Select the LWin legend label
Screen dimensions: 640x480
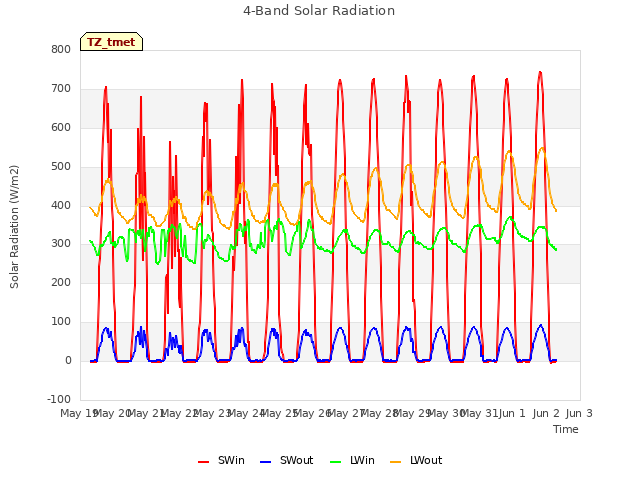tap(362, 460)
